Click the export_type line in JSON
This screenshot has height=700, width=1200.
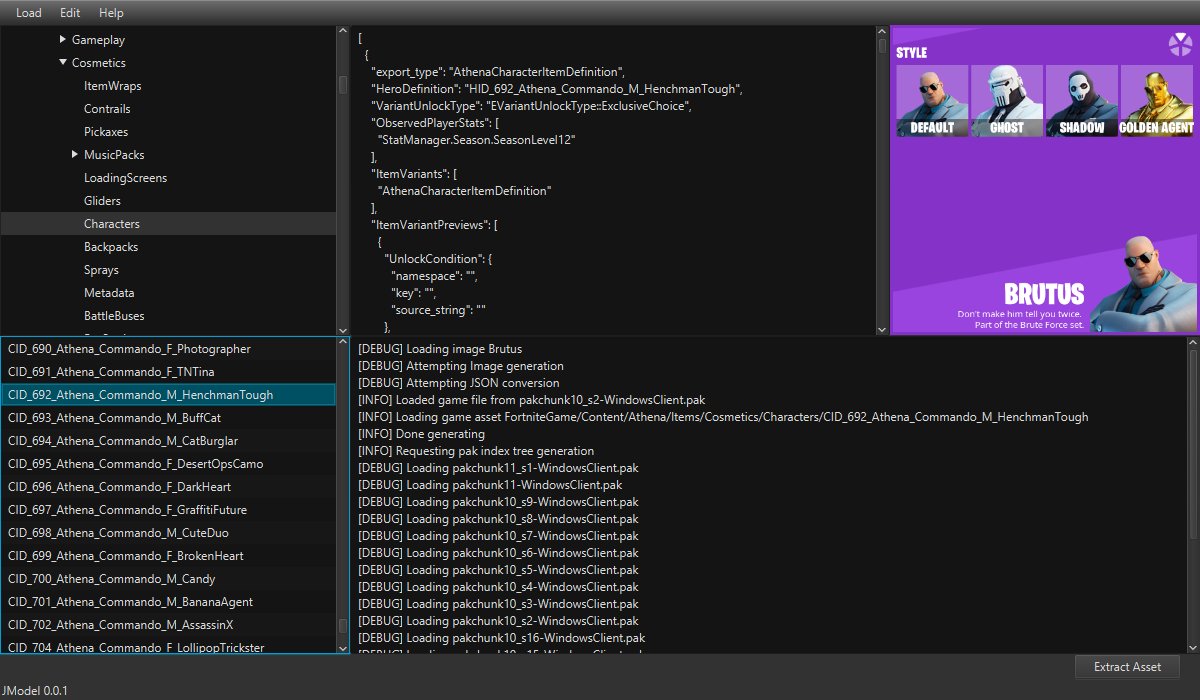click(x=497, y=72)
